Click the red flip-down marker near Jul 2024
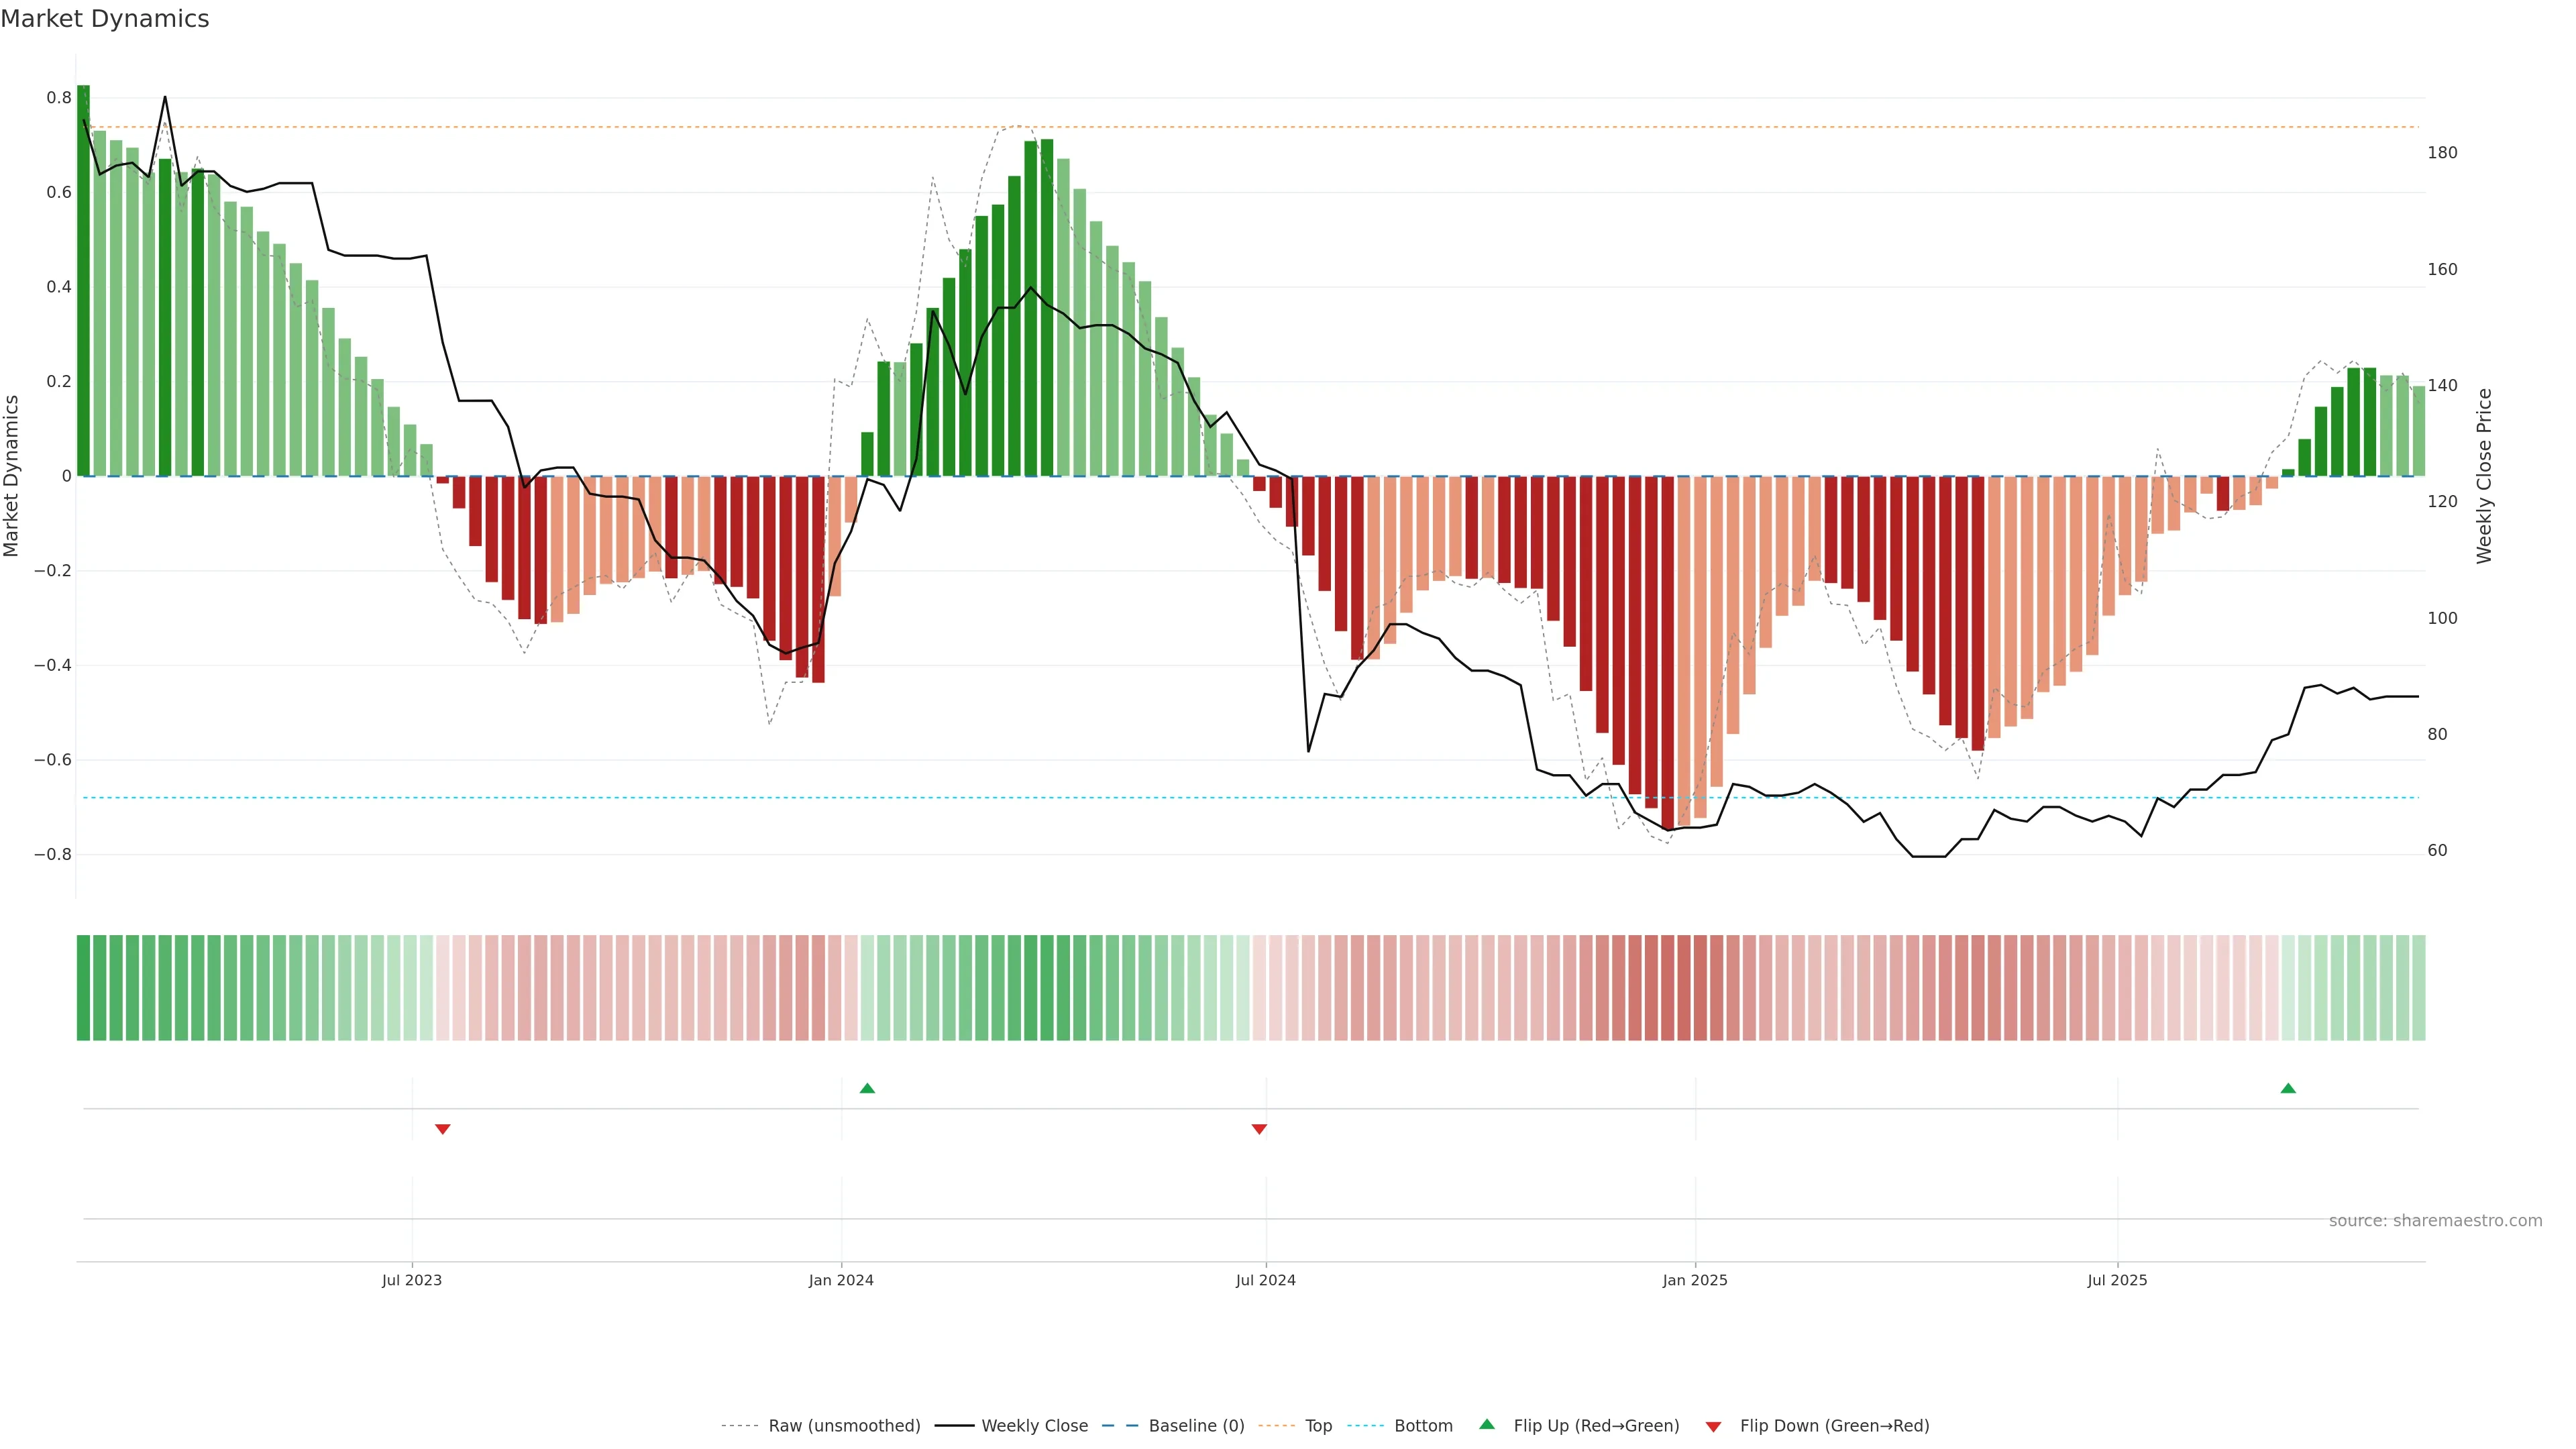The width and height of the screenshot is (2576, 1449). 1259,1129
